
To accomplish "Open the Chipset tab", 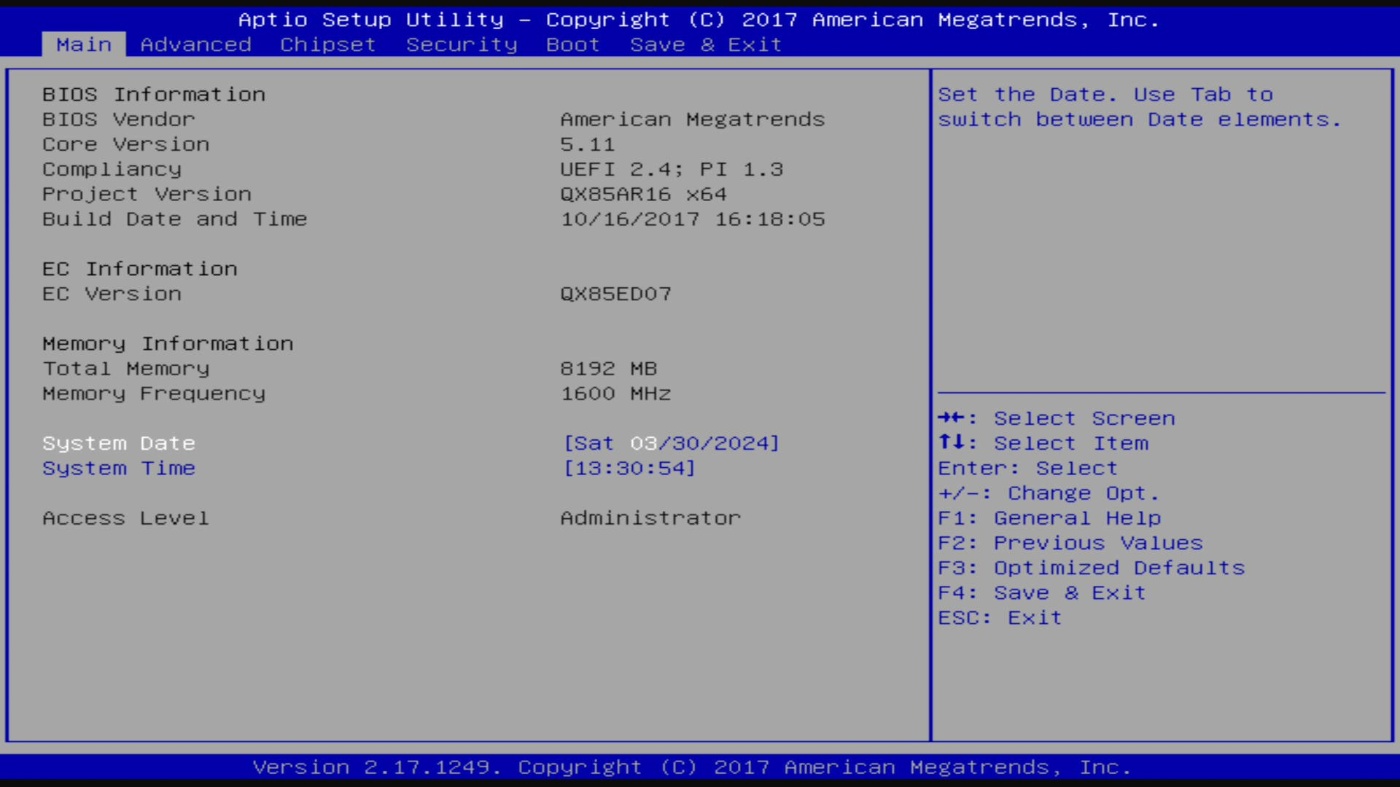I will point(328,44).
